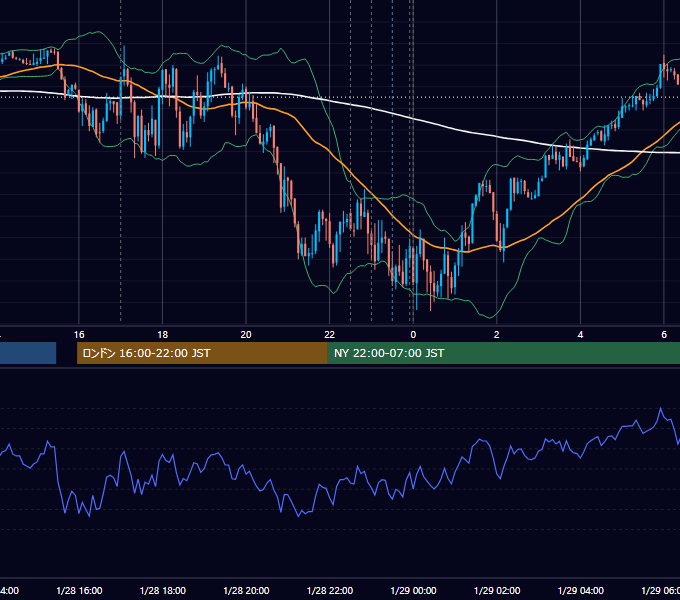Click hour label 6 on the price chart axis
The image size is (680, 600).
pos(664,334)
